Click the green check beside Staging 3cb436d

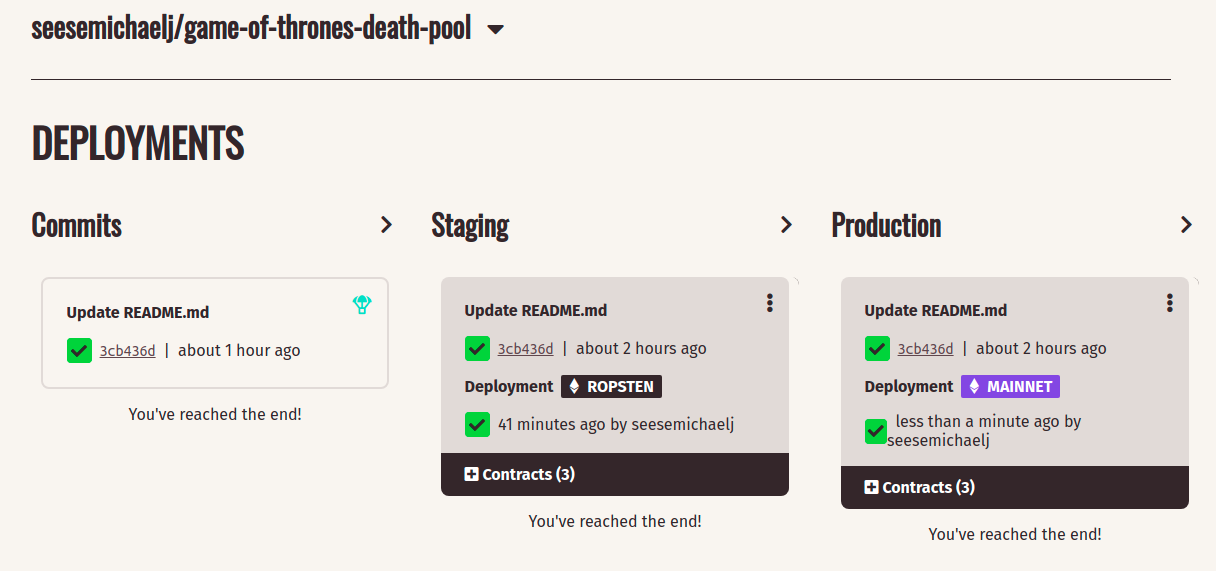(x=478, y=349)
